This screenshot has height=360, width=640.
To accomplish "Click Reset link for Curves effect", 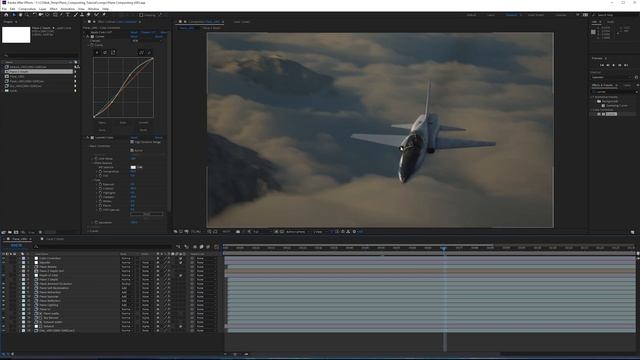I will pyautogui.click(x=134, y=36).
